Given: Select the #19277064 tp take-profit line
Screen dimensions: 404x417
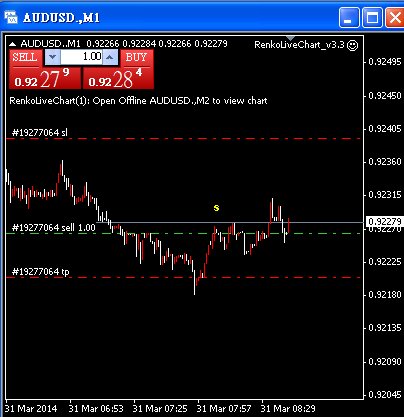Looking at the screenshot, I should pos(183,277).
